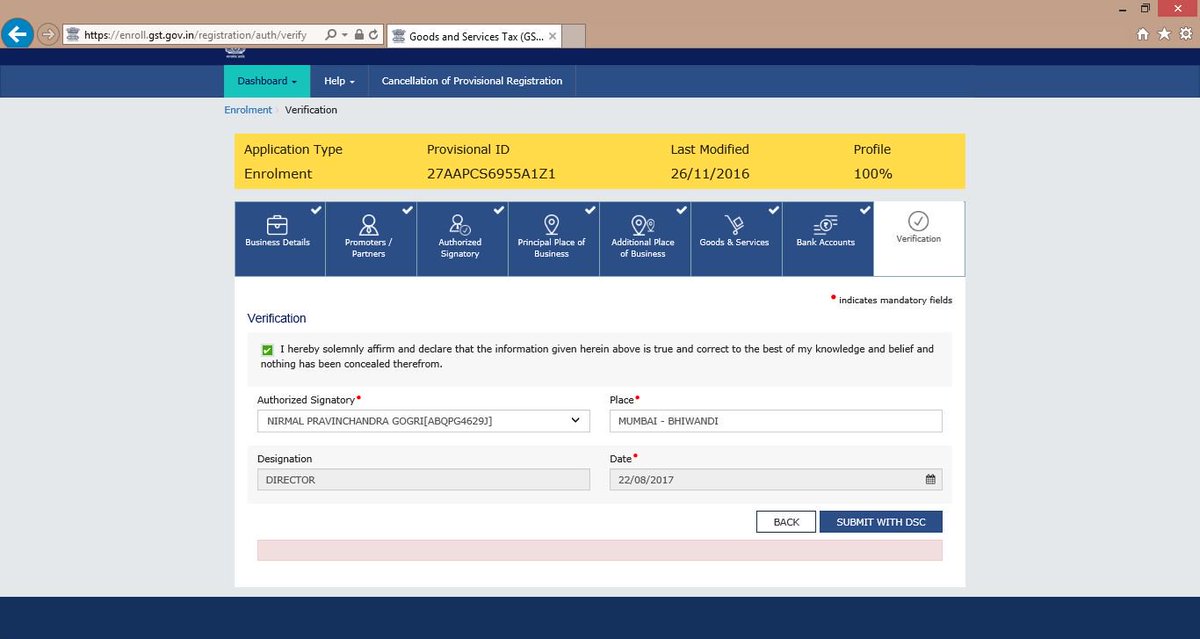
Task: Click the search magnifier in address bar
Action: click(330, 34)
